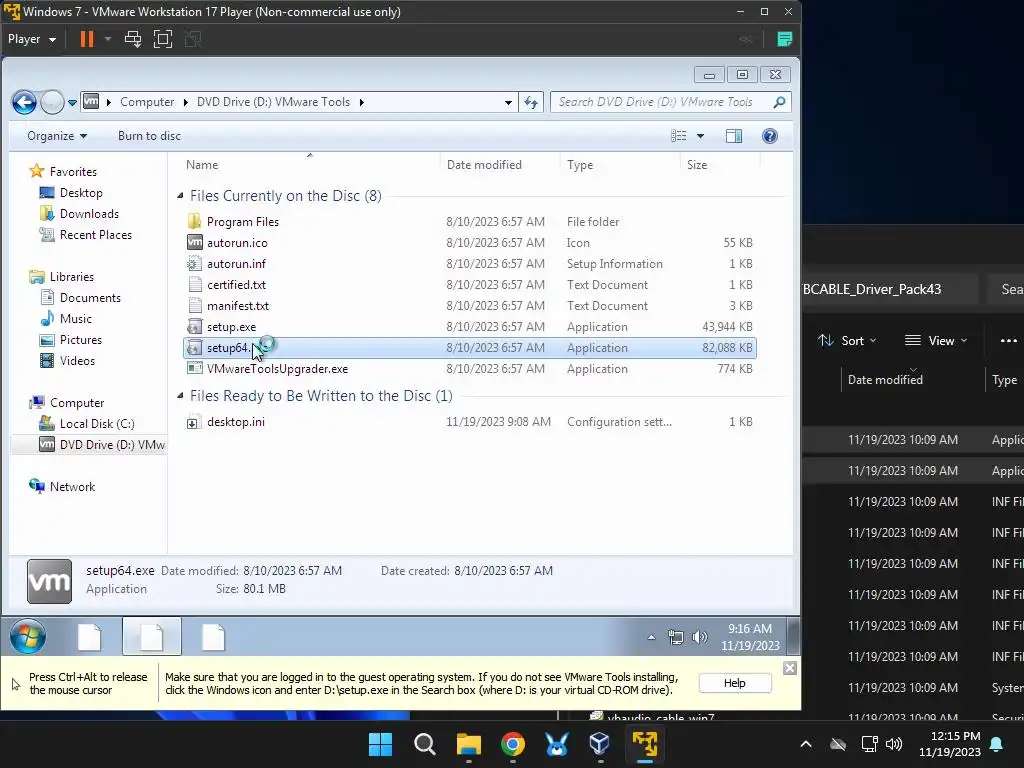Show hidden icons in Windows 11 tray
Screen dimensions: 1024x768
pos(806,744)
